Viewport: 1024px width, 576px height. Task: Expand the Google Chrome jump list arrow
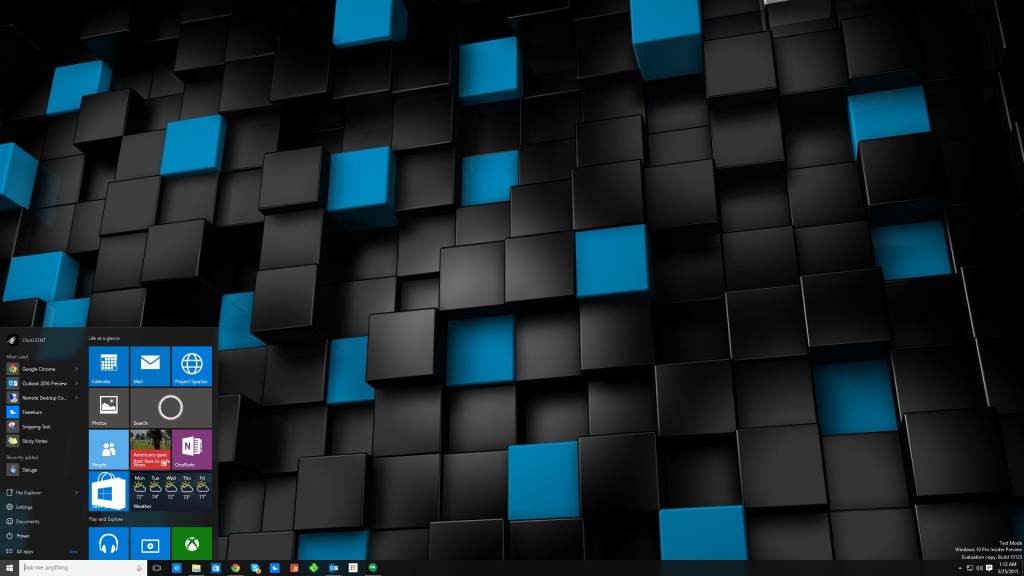click(76, 369)
